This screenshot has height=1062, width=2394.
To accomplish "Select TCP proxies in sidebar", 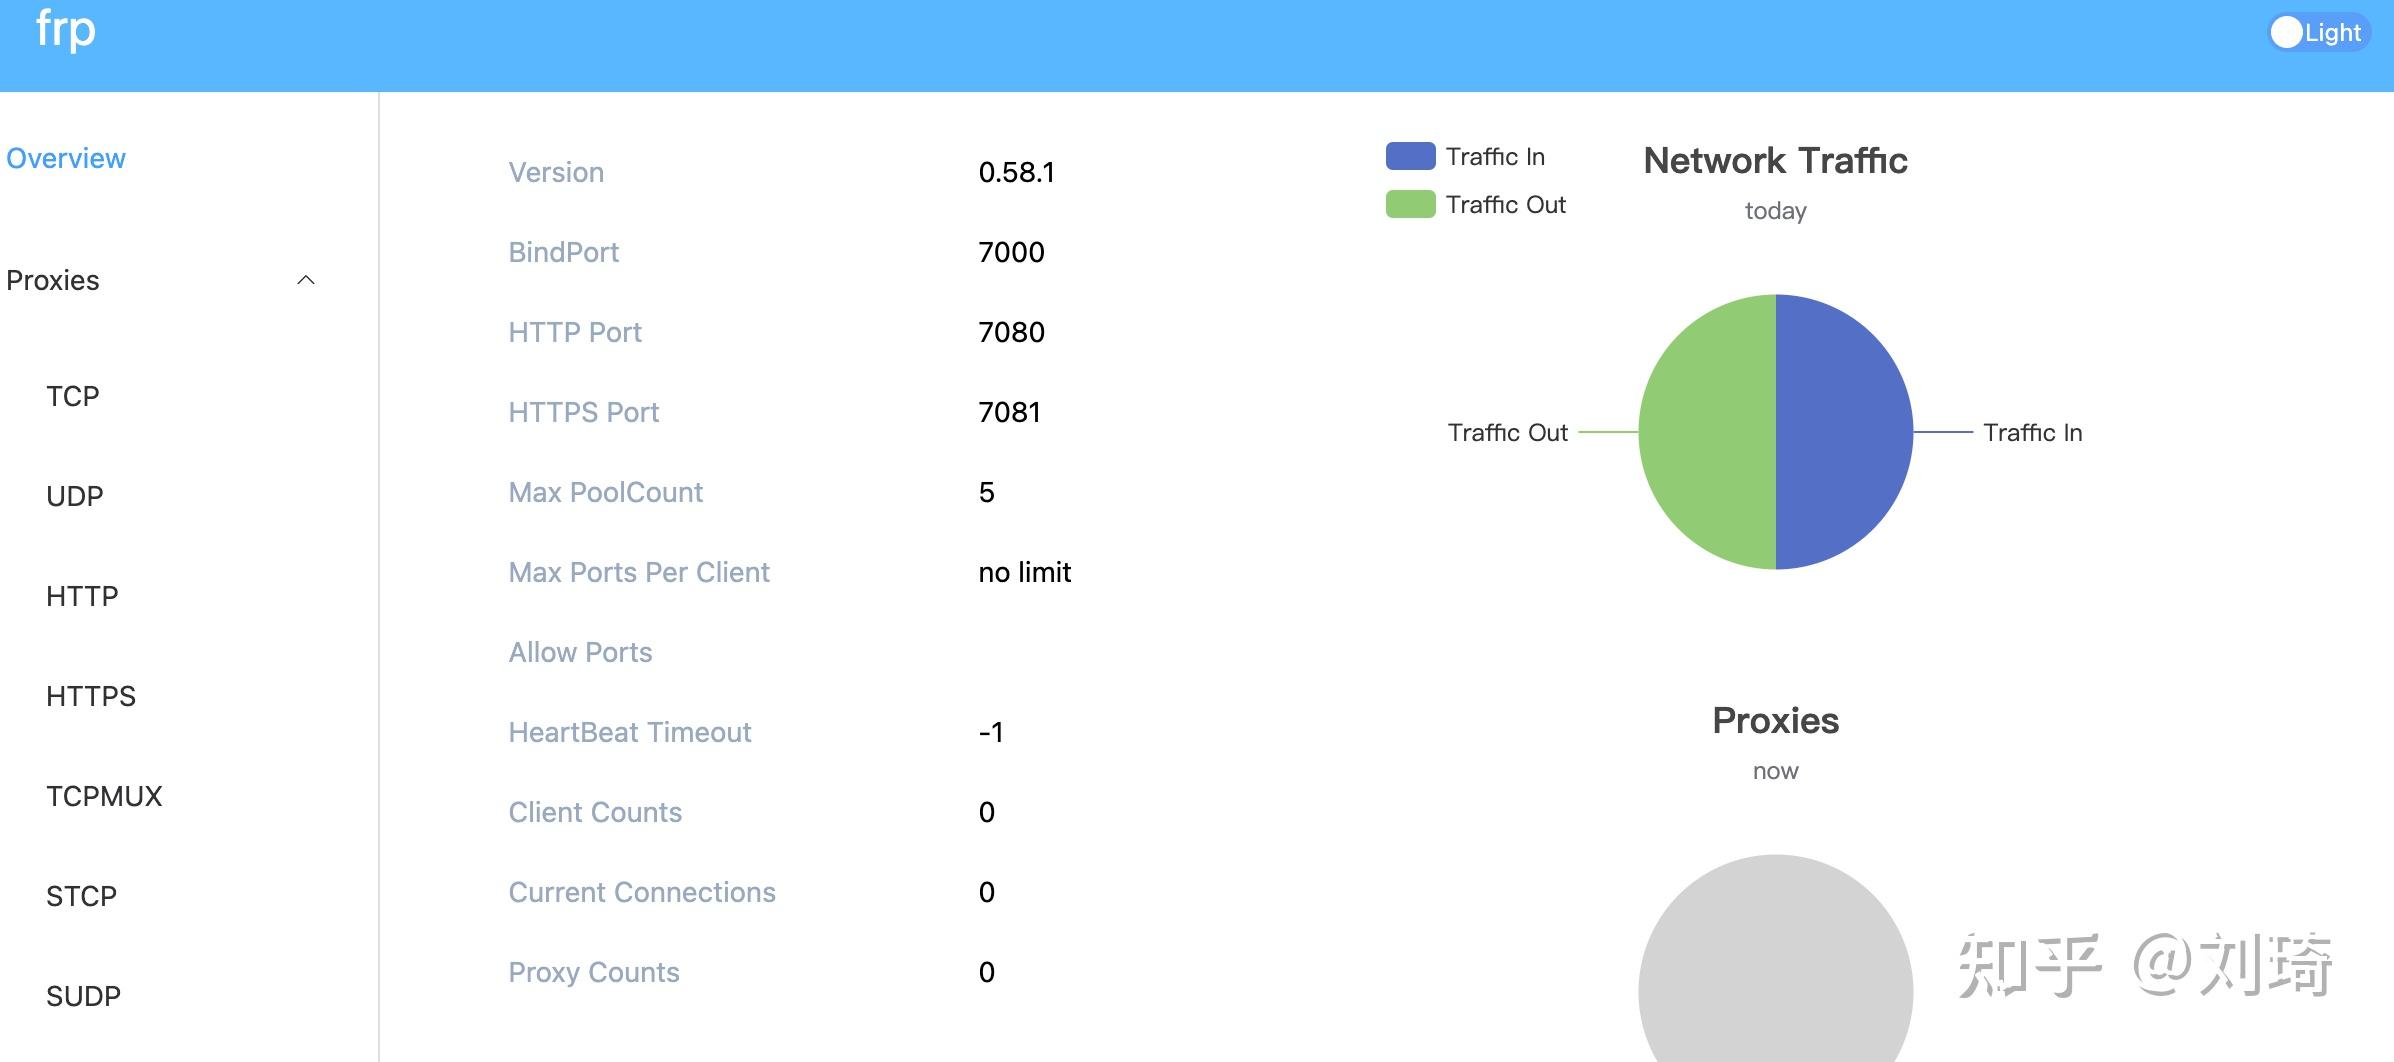I will click(x=73, y=396).
